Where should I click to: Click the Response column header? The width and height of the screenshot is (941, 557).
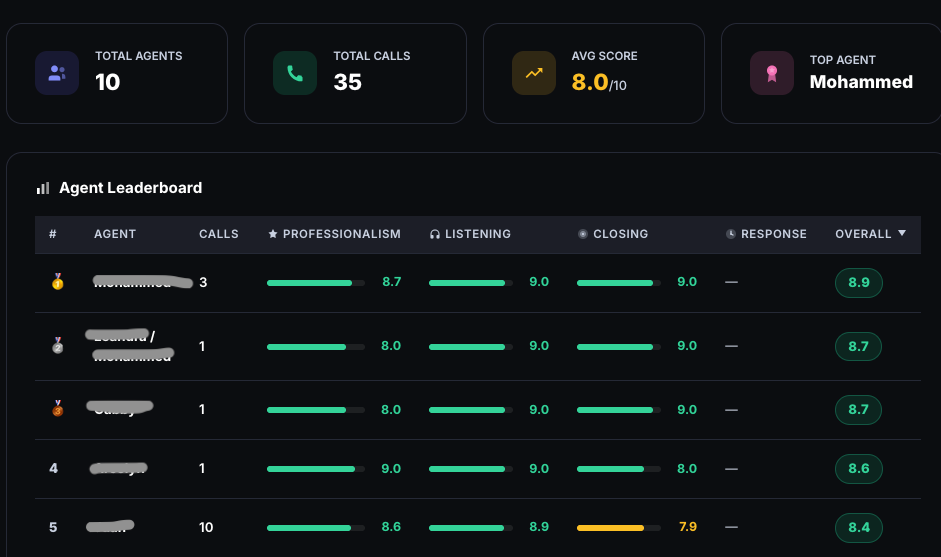click(773, 234)
